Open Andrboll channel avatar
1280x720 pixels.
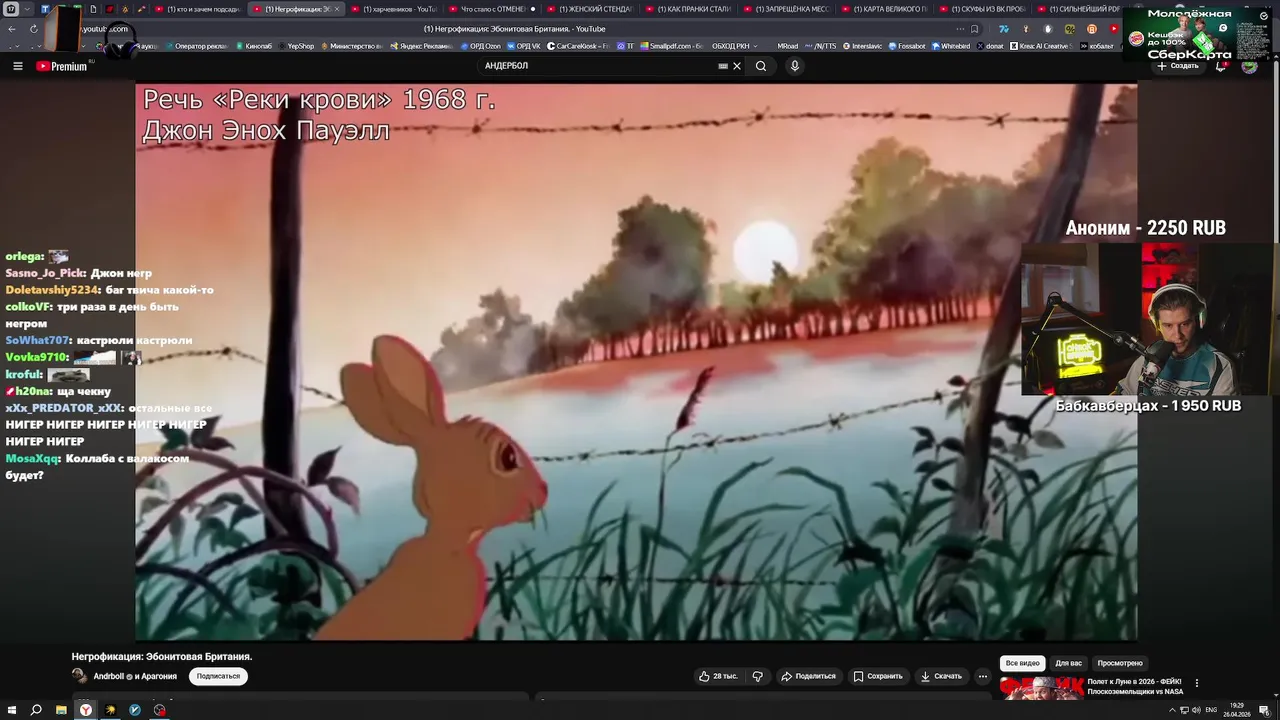click(79, 676)
